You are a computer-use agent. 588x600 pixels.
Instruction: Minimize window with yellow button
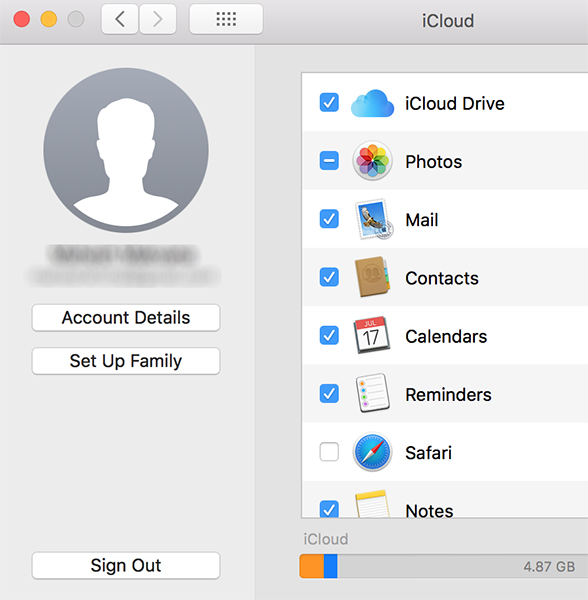(49, 19)
